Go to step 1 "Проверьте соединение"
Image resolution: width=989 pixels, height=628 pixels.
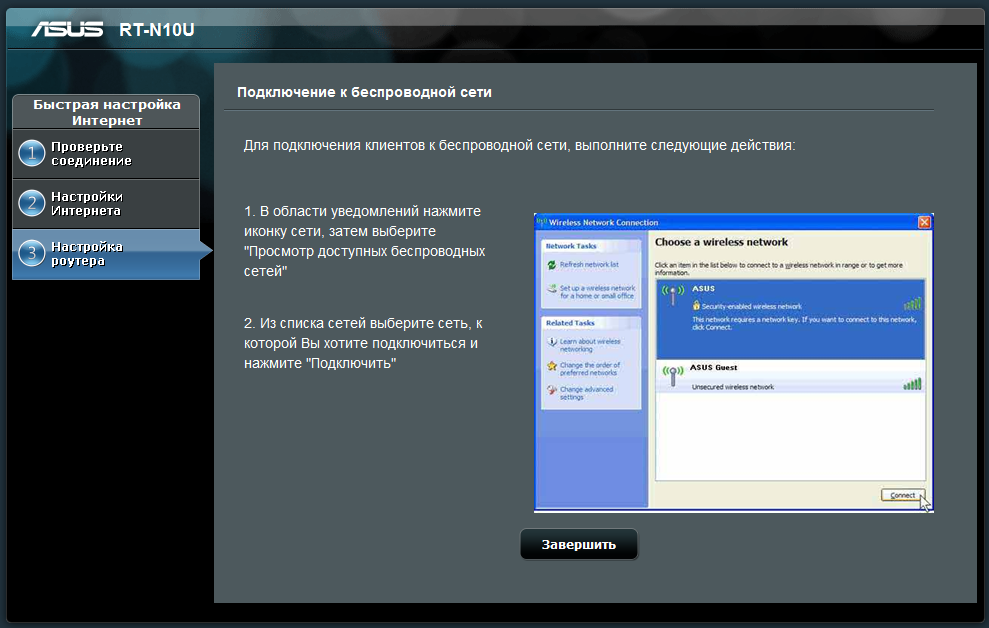click(x=106, y=154)
